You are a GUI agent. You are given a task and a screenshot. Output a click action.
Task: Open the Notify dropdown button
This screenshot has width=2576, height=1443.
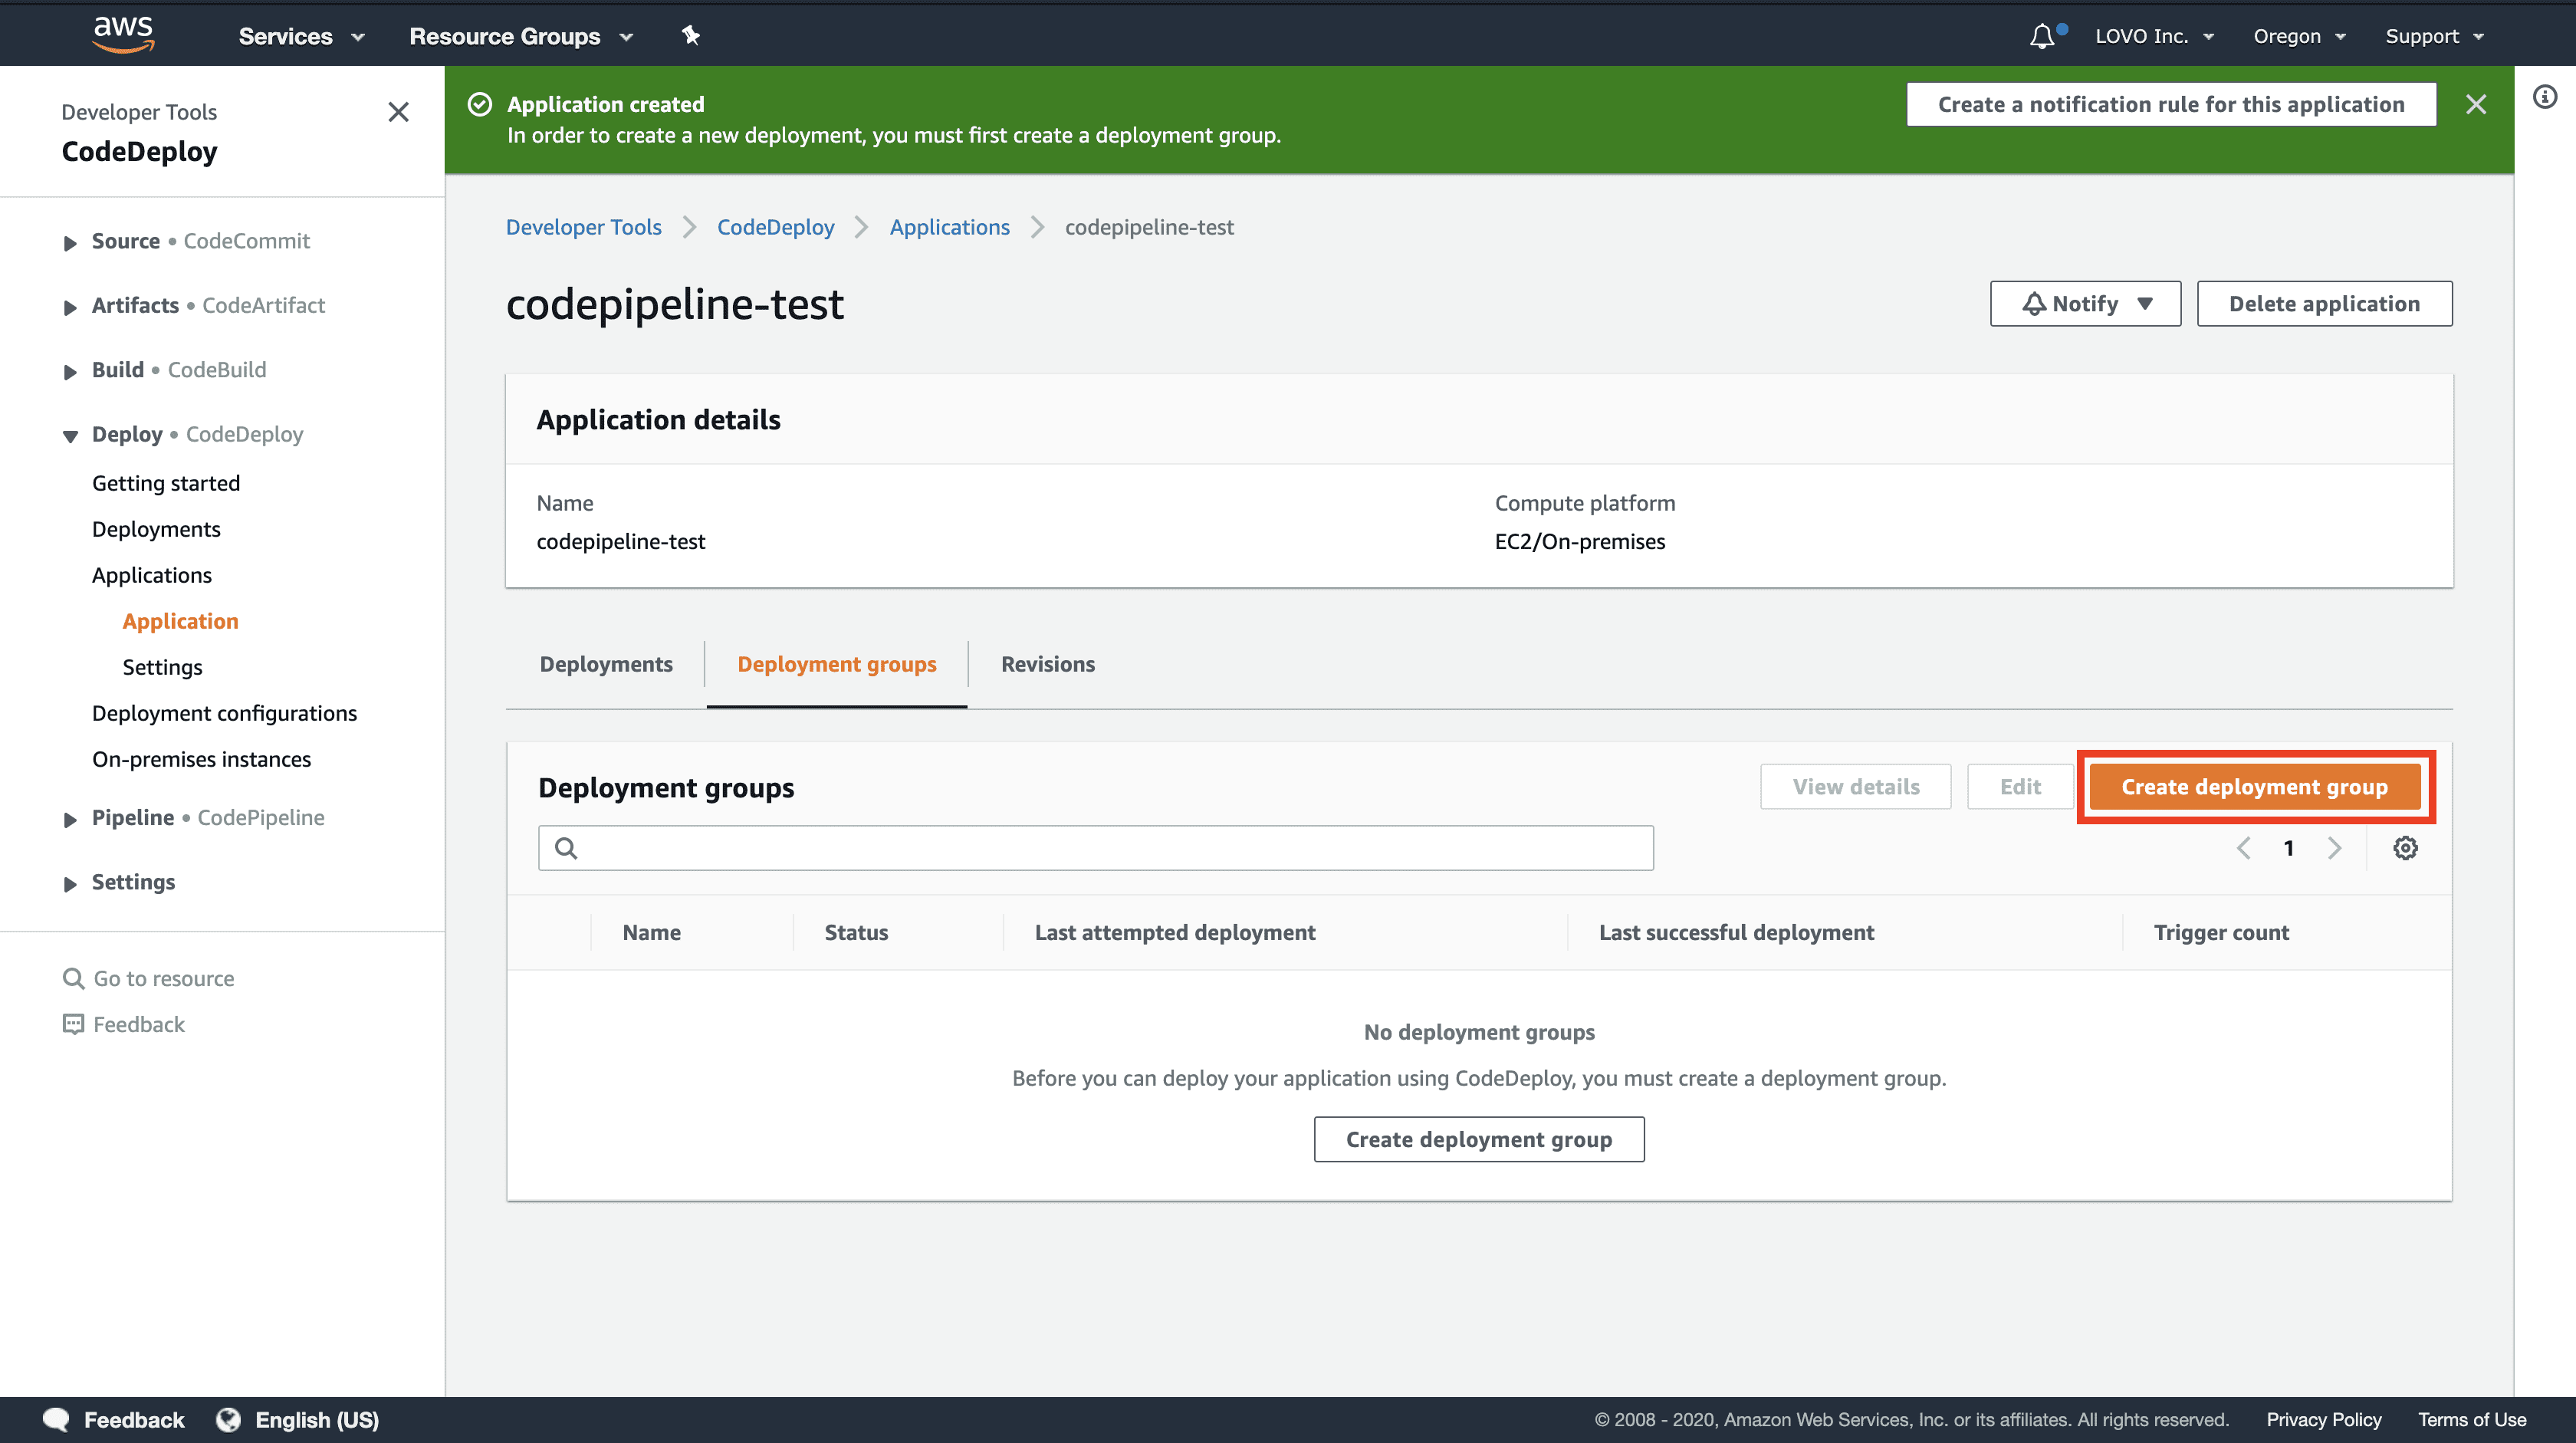pyautogui.click(x=2085, y=304)
